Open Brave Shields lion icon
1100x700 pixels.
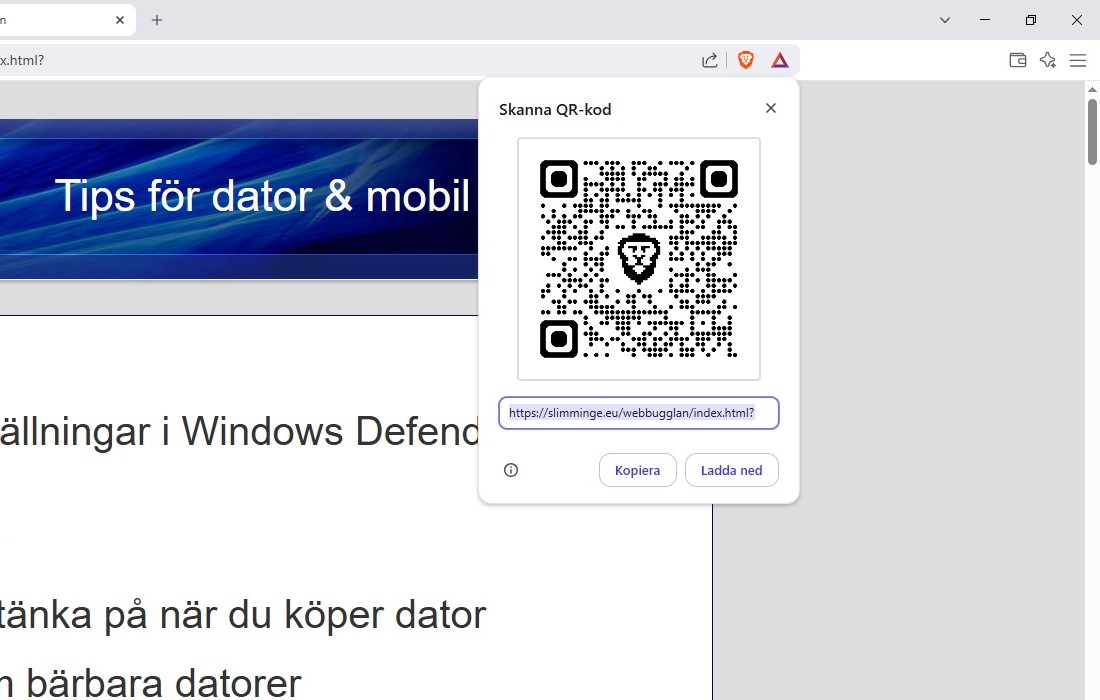pyautogui.click(x=746, y=60)
